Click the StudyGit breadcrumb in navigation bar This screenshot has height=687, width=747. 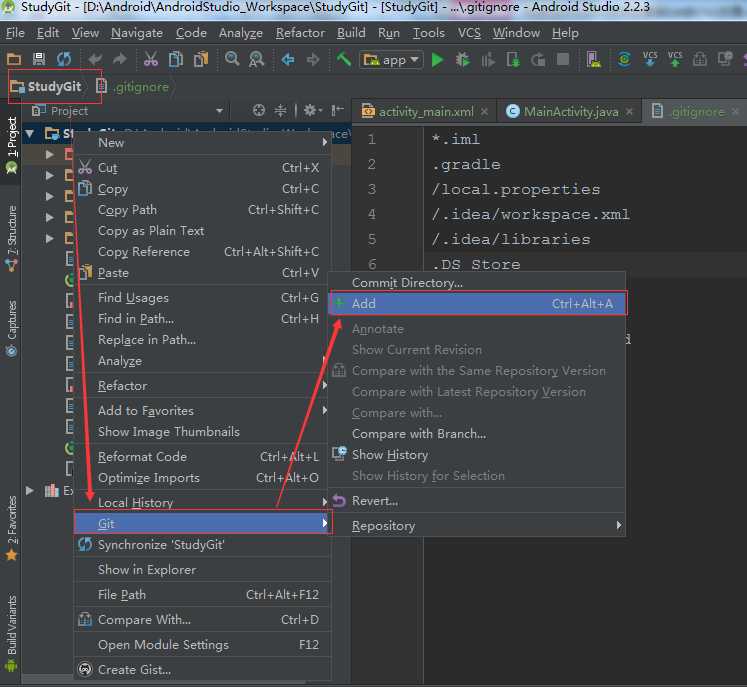(46, 87)
